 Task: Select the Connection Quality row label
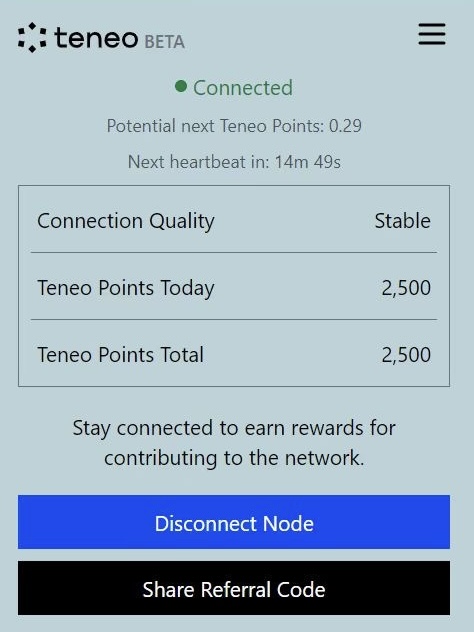[x=126, y=221]
